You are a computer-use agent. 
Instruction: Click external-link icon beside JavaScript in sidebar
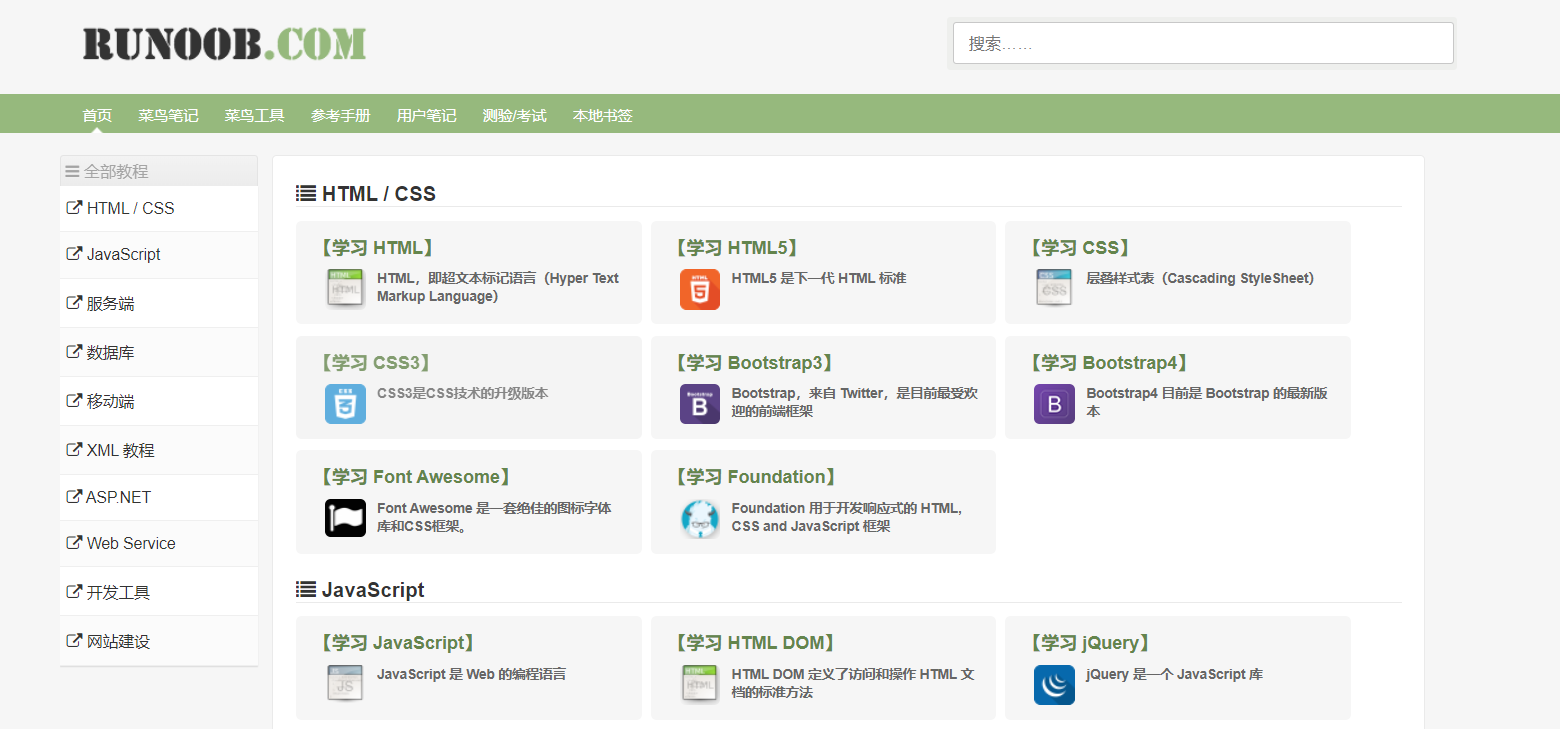coord(73,254)
